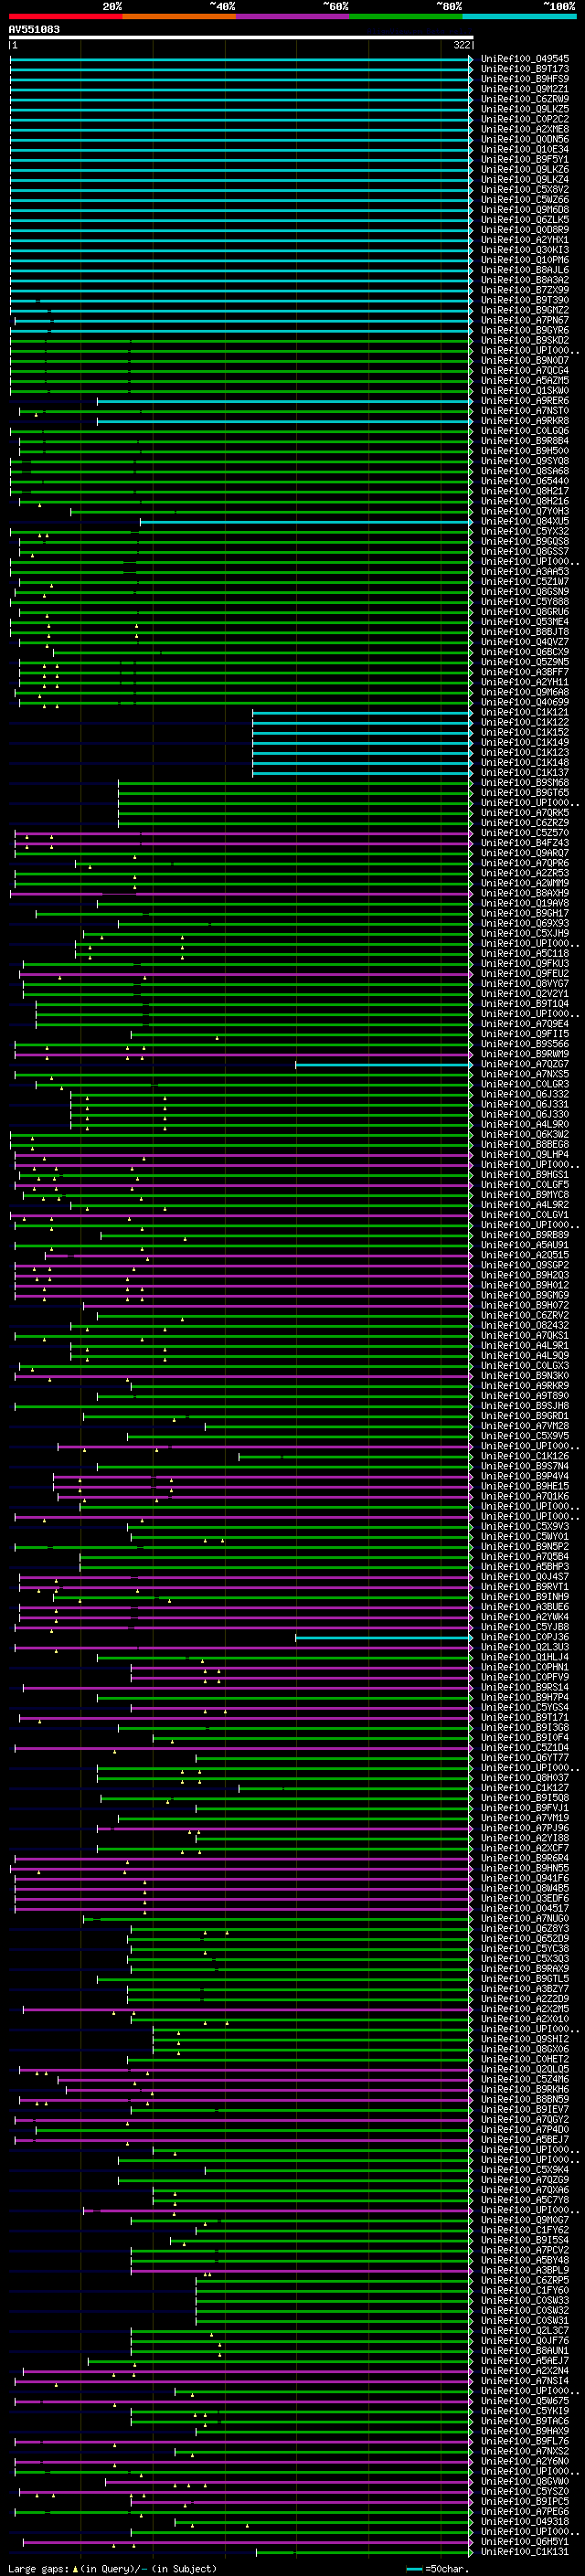Viewport: 585px width, 2576px height.
Task: Select hit label UniRef100_B9S566
Action: tap(525, 1044)
